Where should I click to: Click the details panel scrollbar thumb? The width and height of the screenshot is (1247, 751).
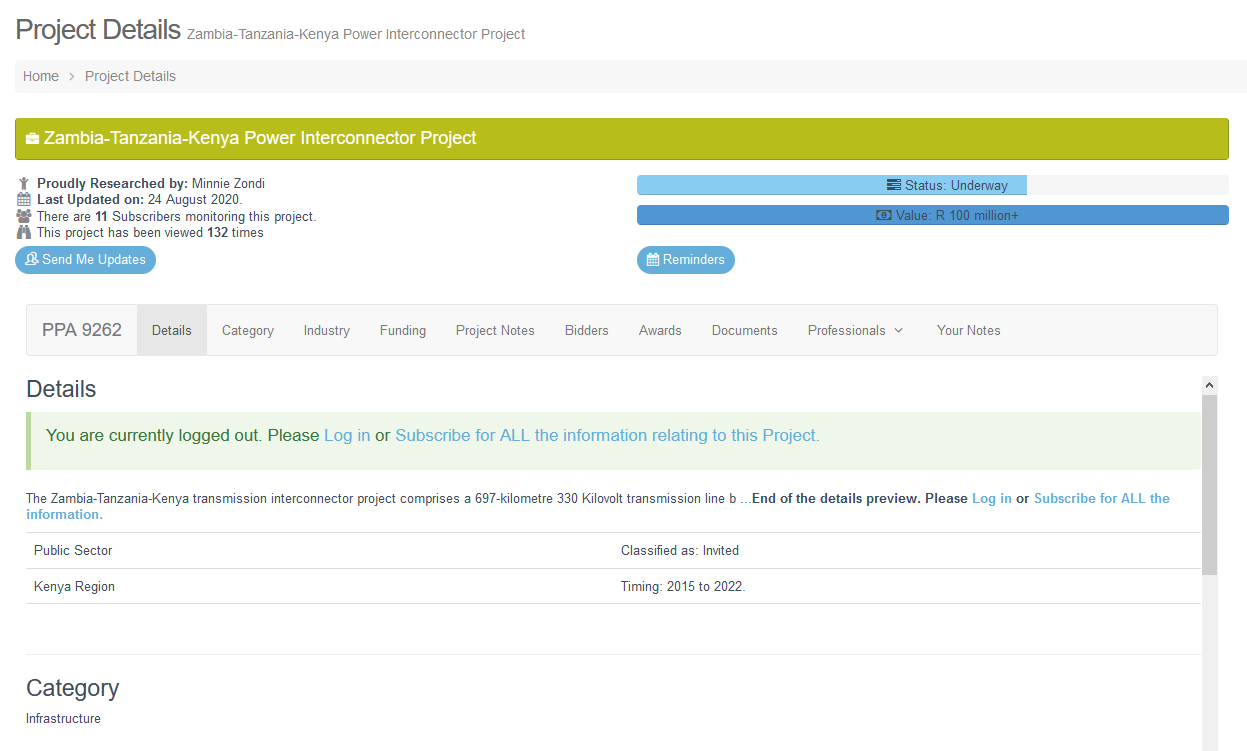click(1210, 485)
